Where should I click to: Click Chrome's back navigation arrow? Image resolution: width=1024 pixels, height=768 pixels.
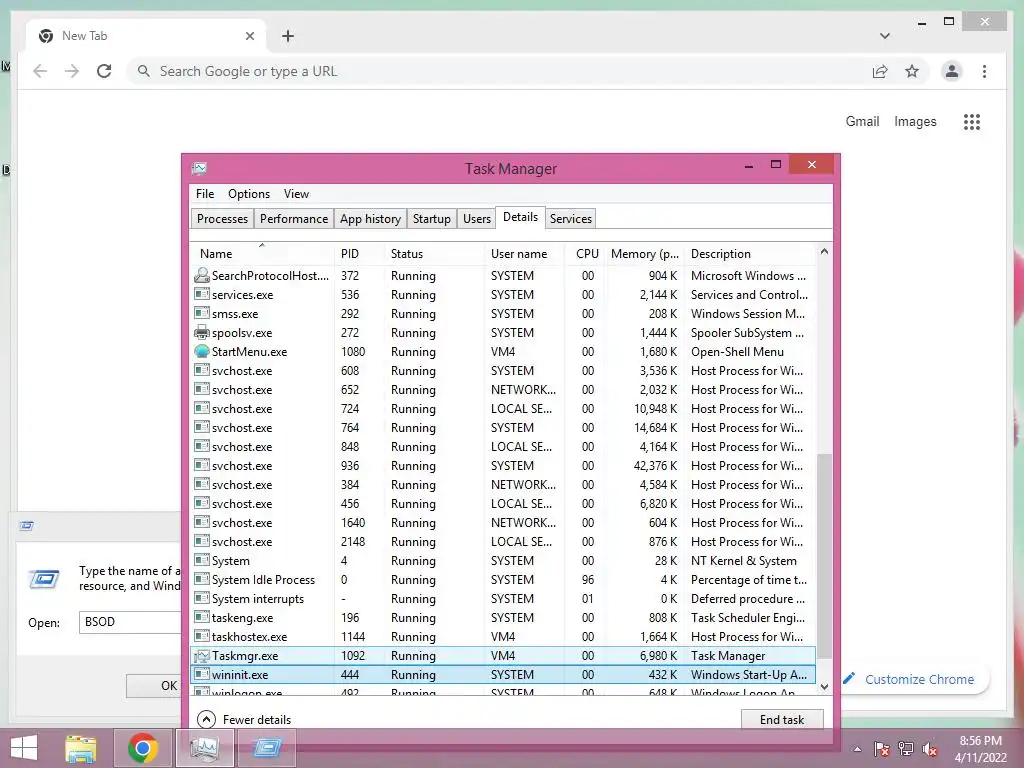[x=40, y=71]
